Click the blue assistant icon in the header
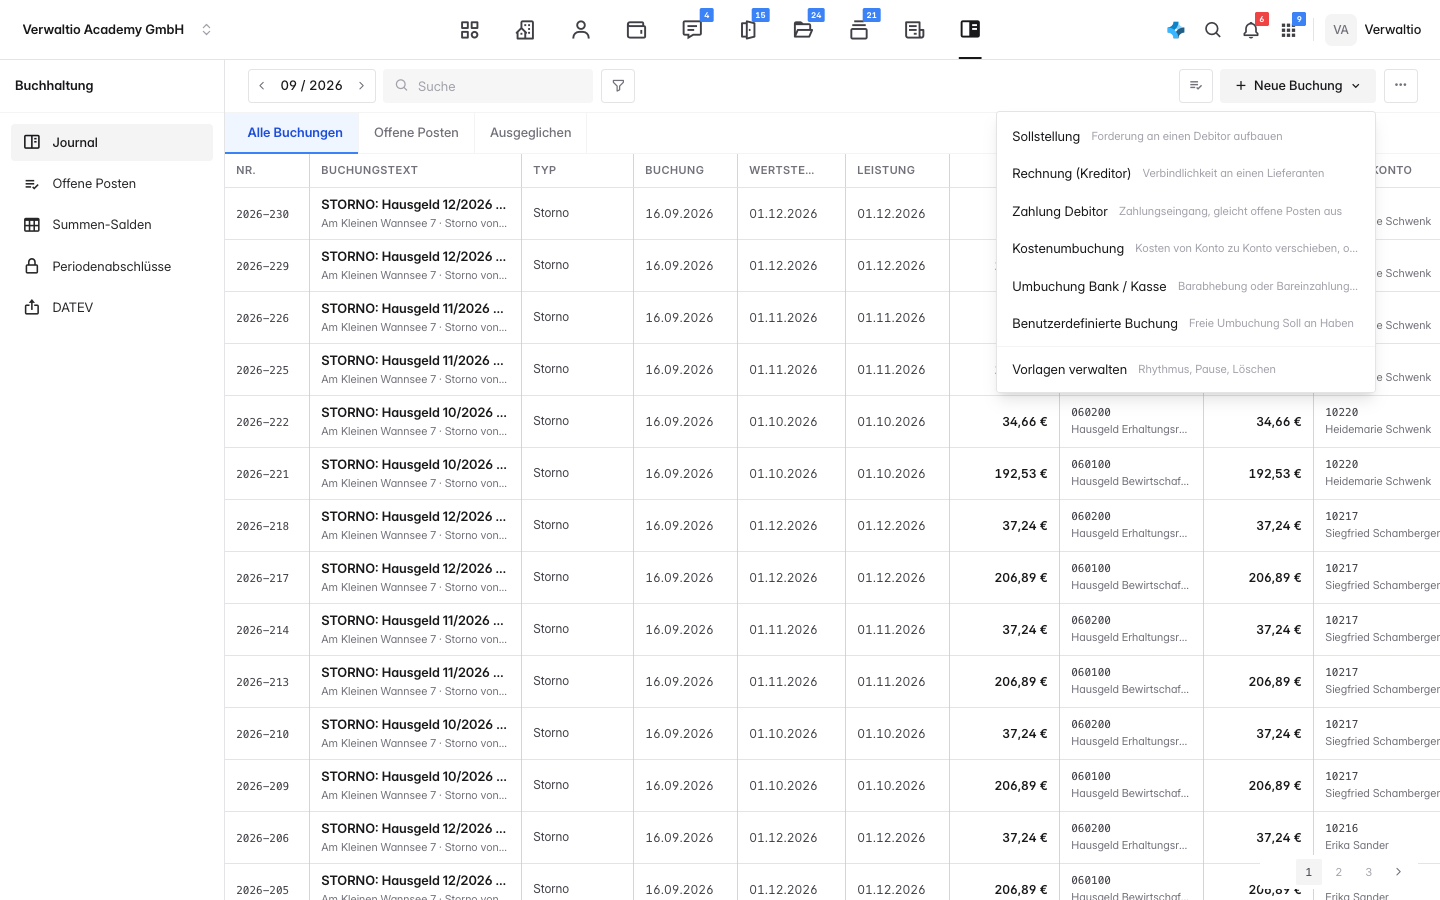 pos(1176,30)
